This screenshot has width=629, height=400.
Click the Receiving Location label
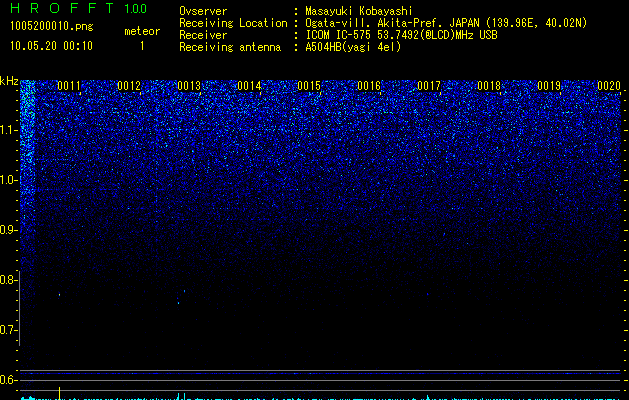233,23
